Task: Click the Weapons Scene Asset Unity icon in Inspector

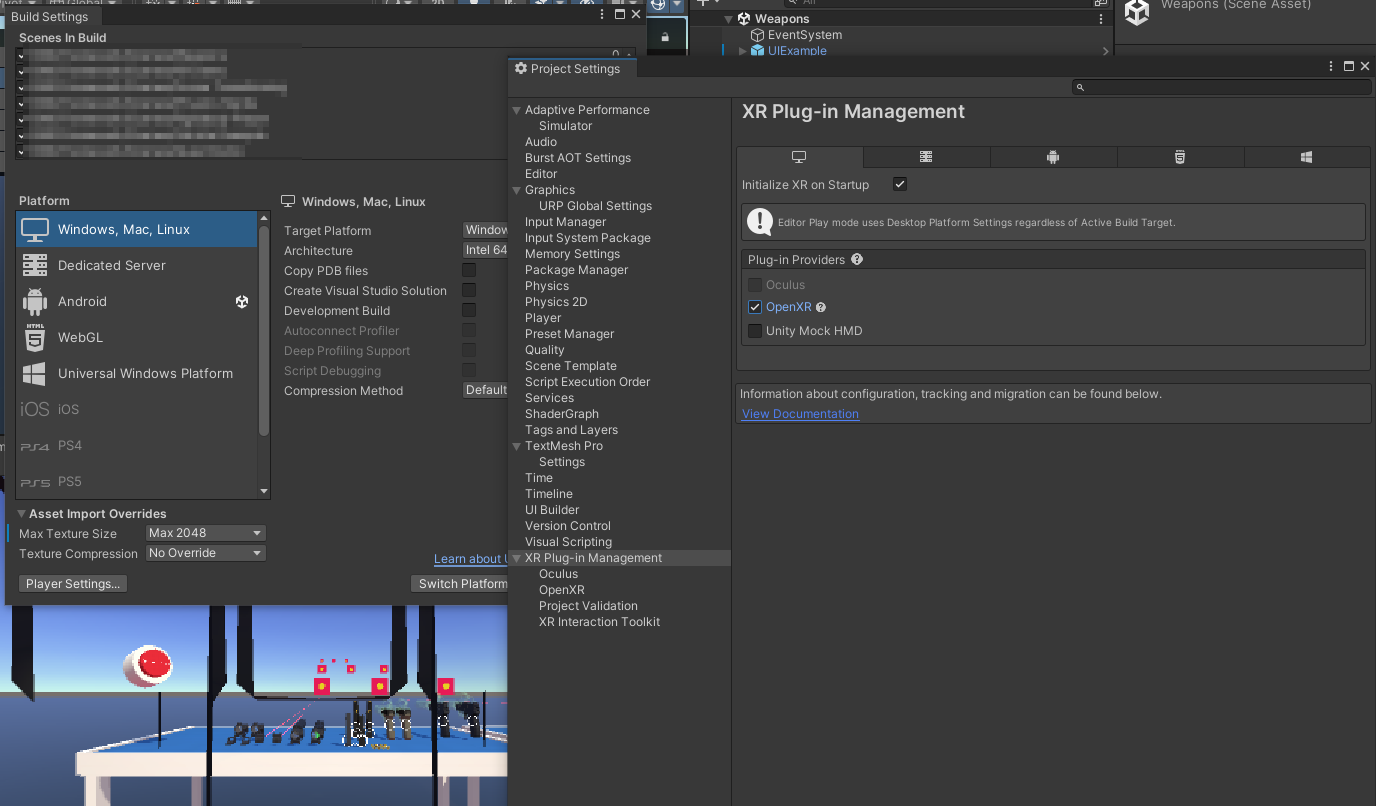Action: tap(1137, 12)
